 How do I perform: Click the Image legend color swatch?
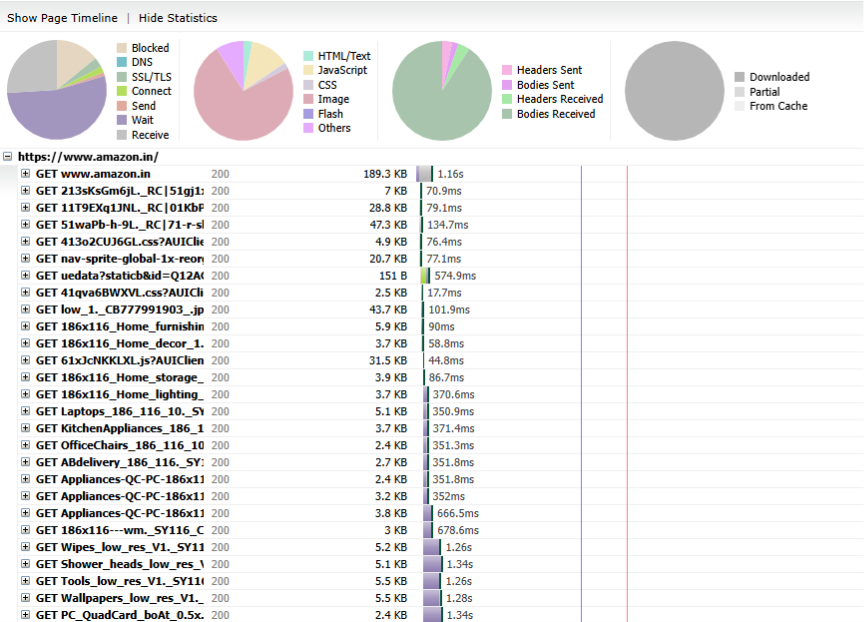308,100
